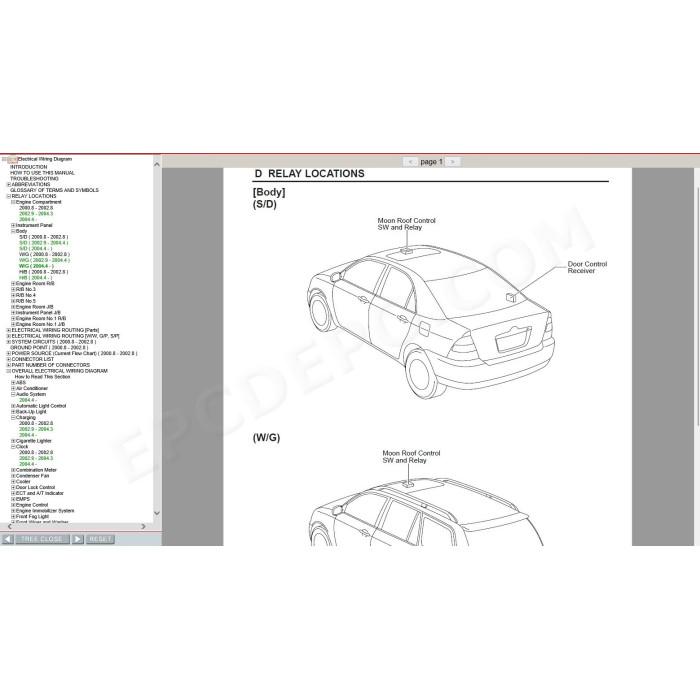Image resolution: width=700 pixels, height=700 pixels.
Task: Open GLOSSARY OF TERMS AND SYMBOLS
Action: coord(54,190)
